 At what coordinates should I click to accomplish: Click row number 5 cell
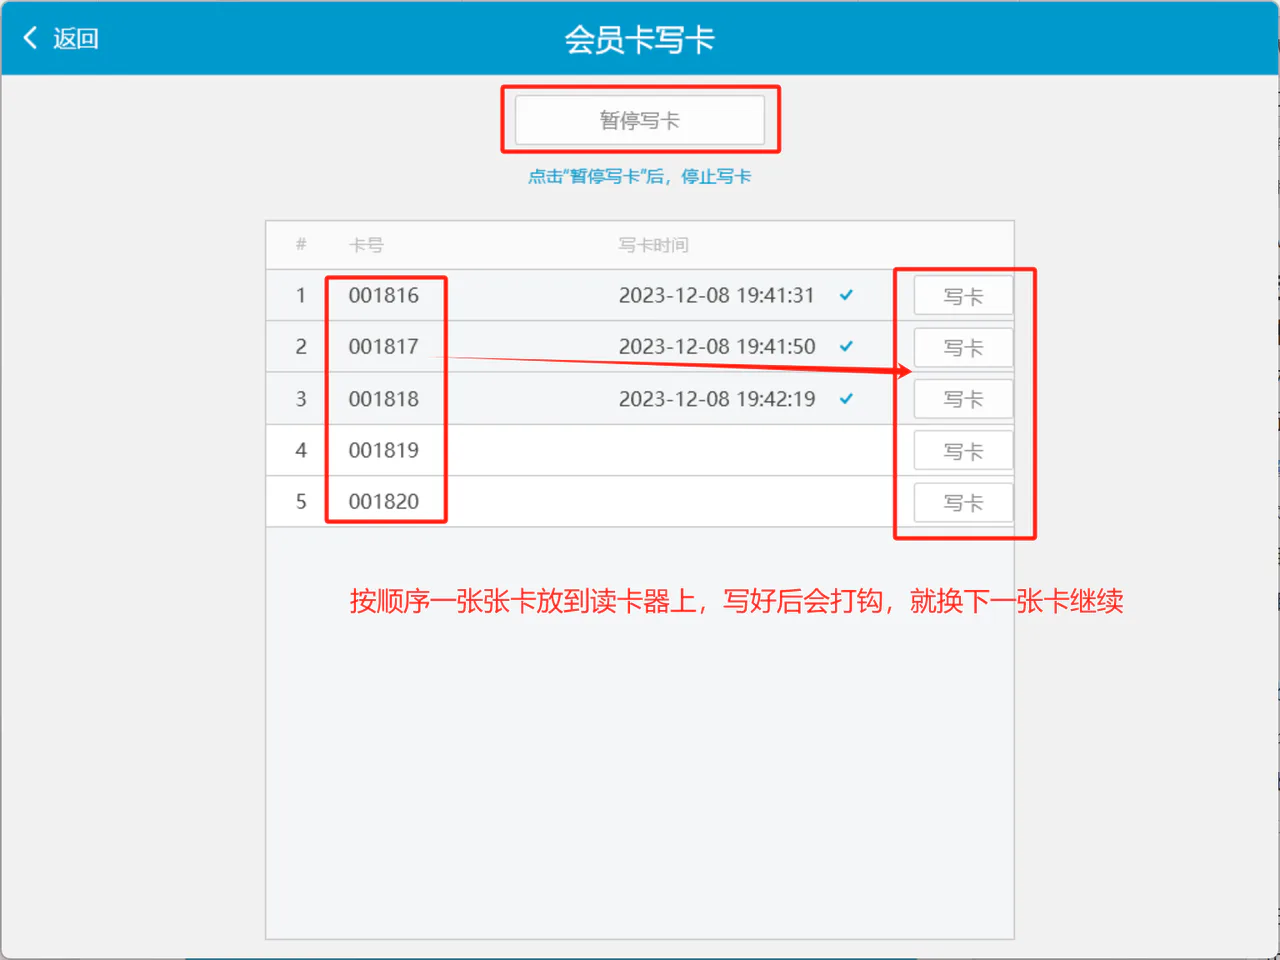(301, 501)
